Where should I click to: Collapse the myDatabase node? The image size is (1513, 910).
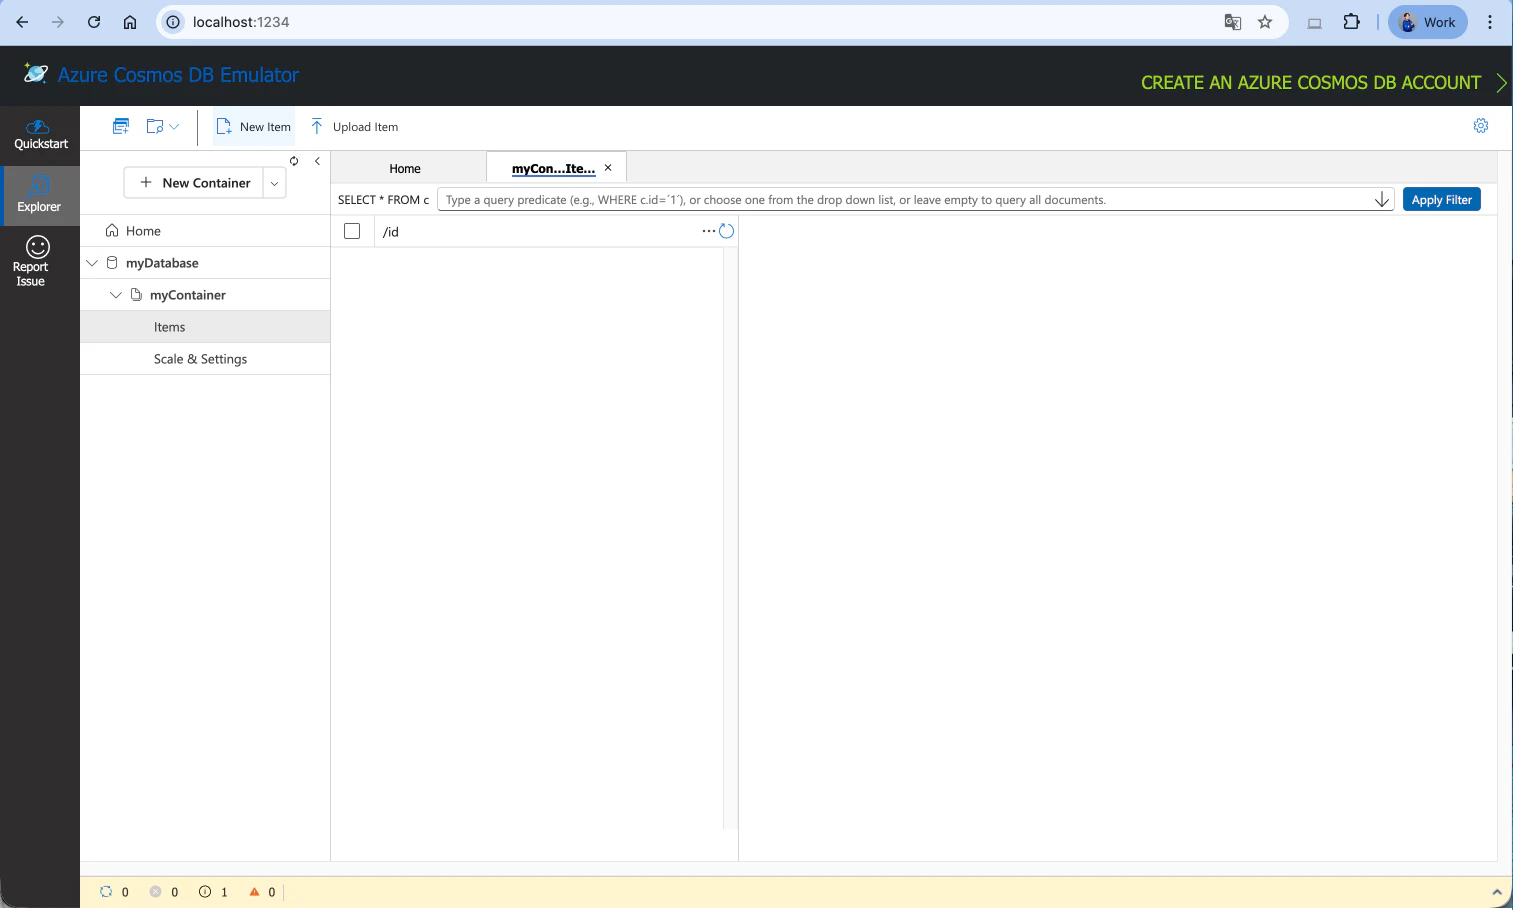click(x=92, y=263)
